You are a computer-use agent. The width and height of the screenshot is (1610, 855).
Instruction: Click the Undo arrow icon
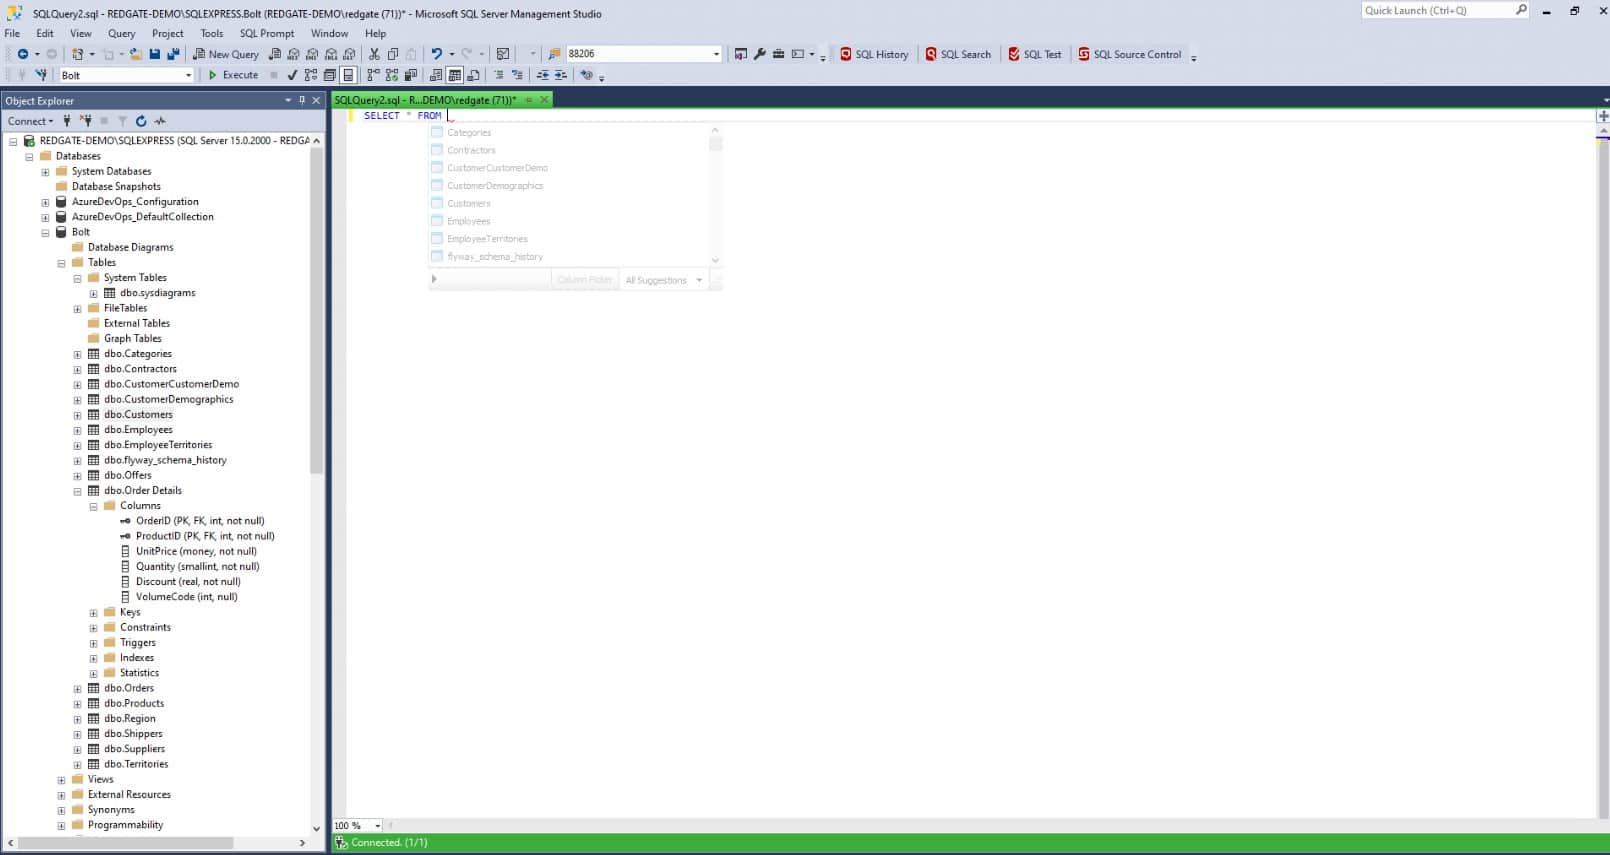(x=436, y=54)
